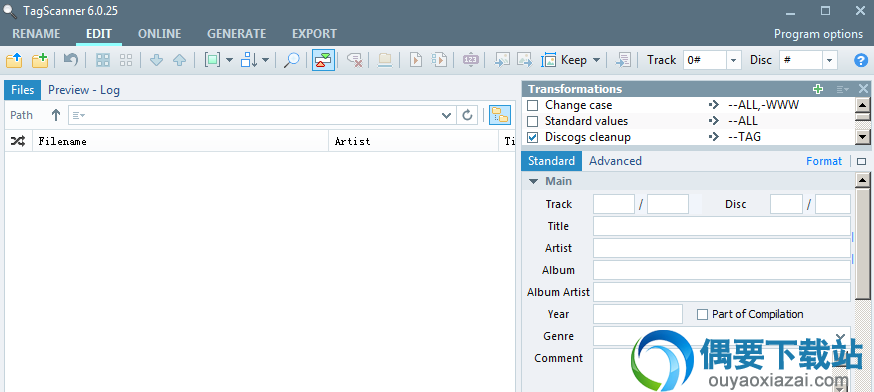Screen dimensions: 874x392
Task: Click the remove tag icon with red X
Action: (x=355, y=60)
